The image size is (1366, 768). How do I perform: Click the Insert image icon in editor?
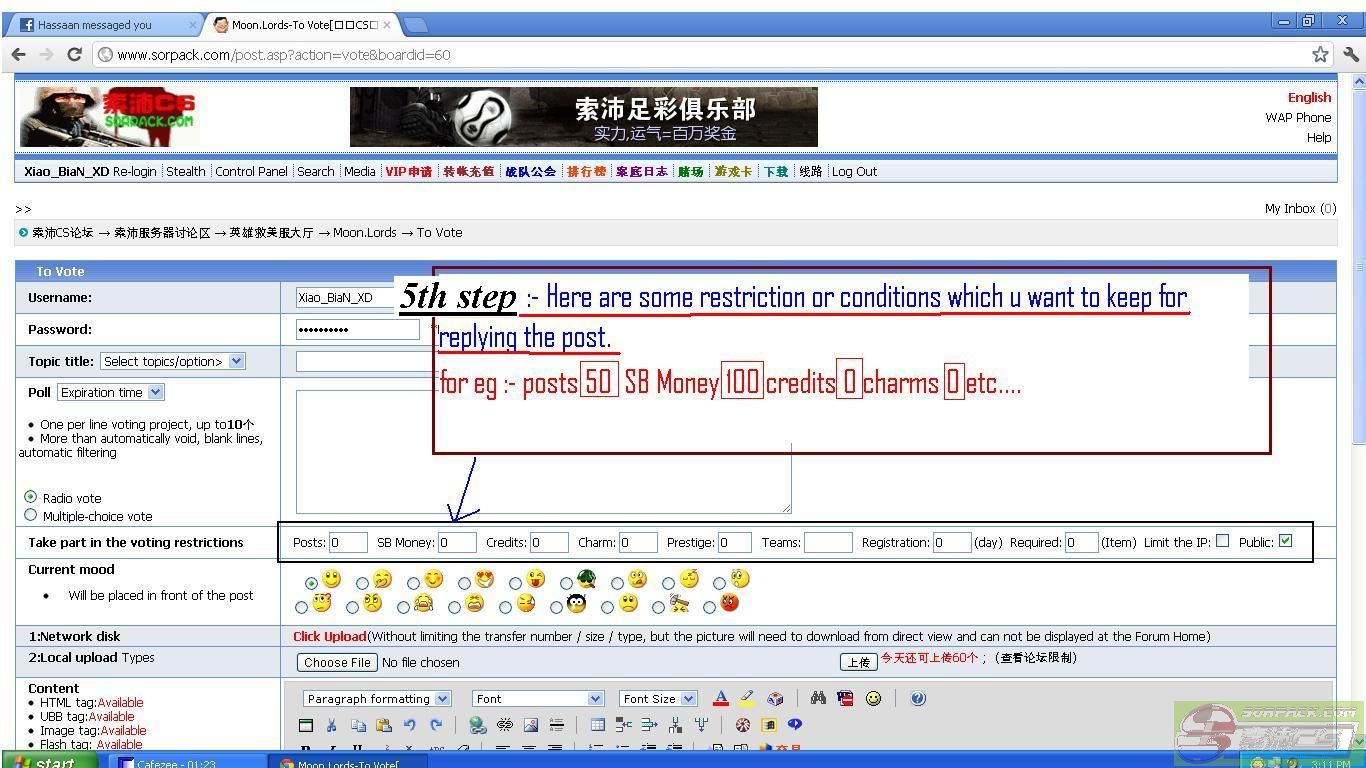tap(531, 725)
